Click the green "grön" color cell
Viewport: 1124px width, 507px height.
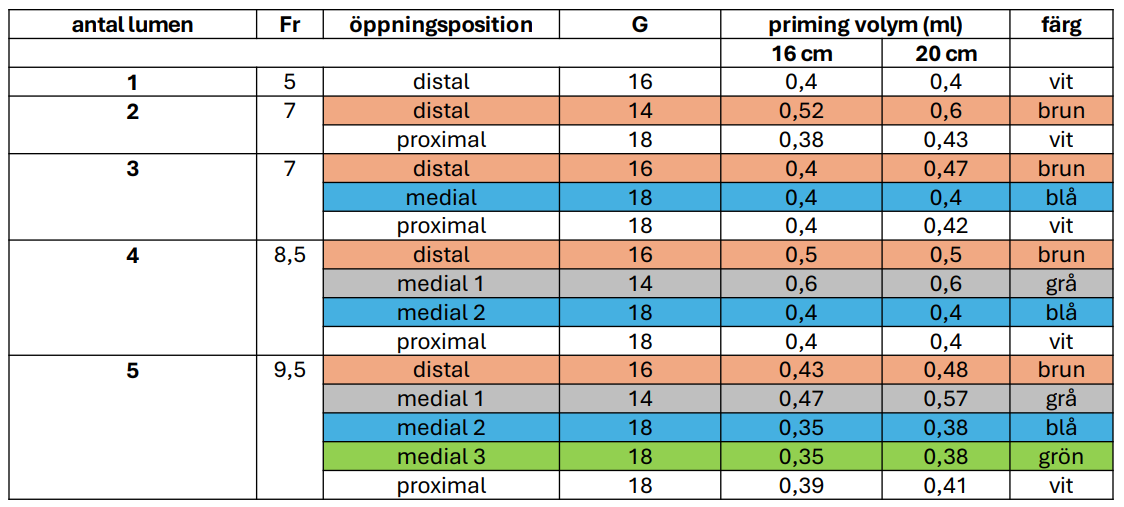click(x=1061, y=457)
